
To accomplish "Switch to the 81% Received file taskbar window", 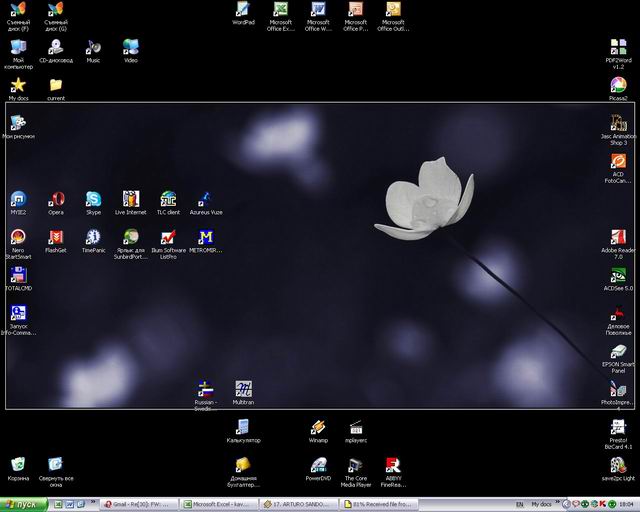I will coord(380,505).
